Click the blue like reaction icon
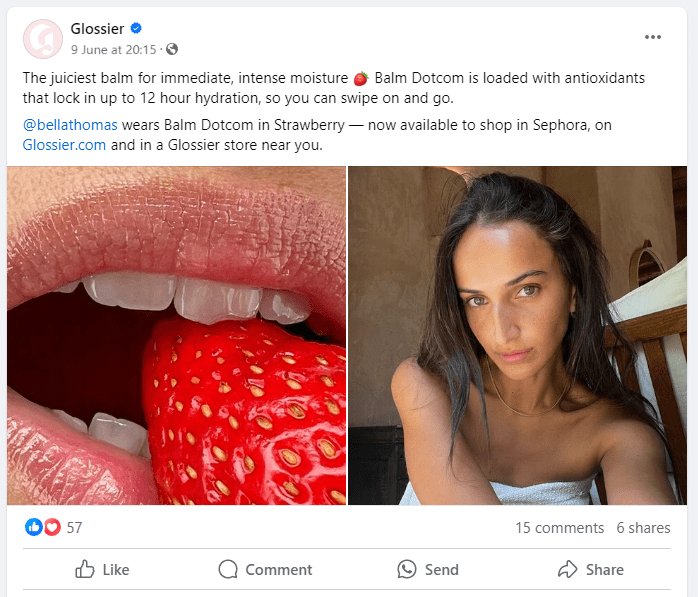Viewport: 698px width, 597px height. coord(33,527)
